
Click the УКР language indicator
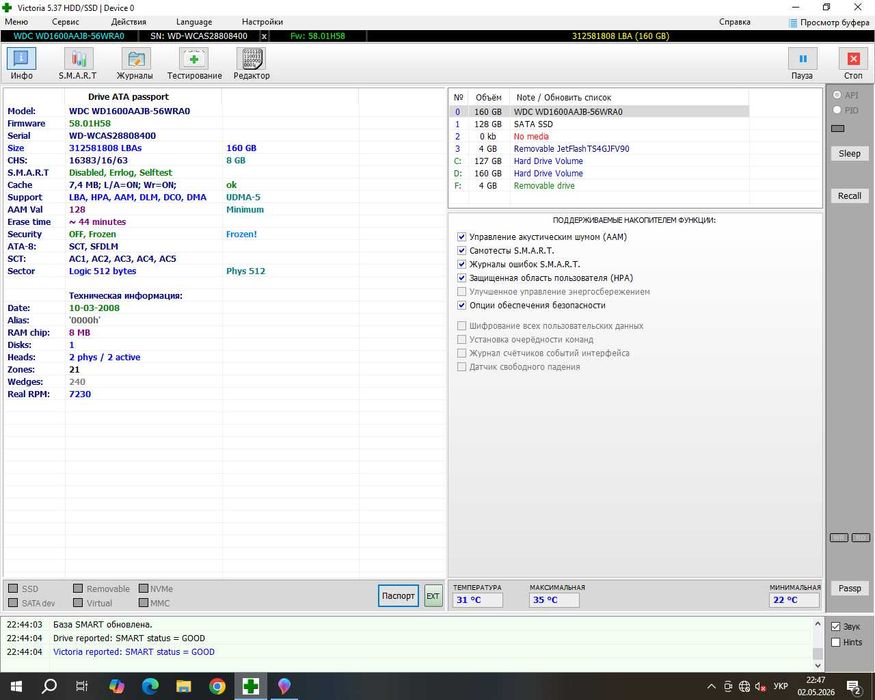click(x=780, y=686)
